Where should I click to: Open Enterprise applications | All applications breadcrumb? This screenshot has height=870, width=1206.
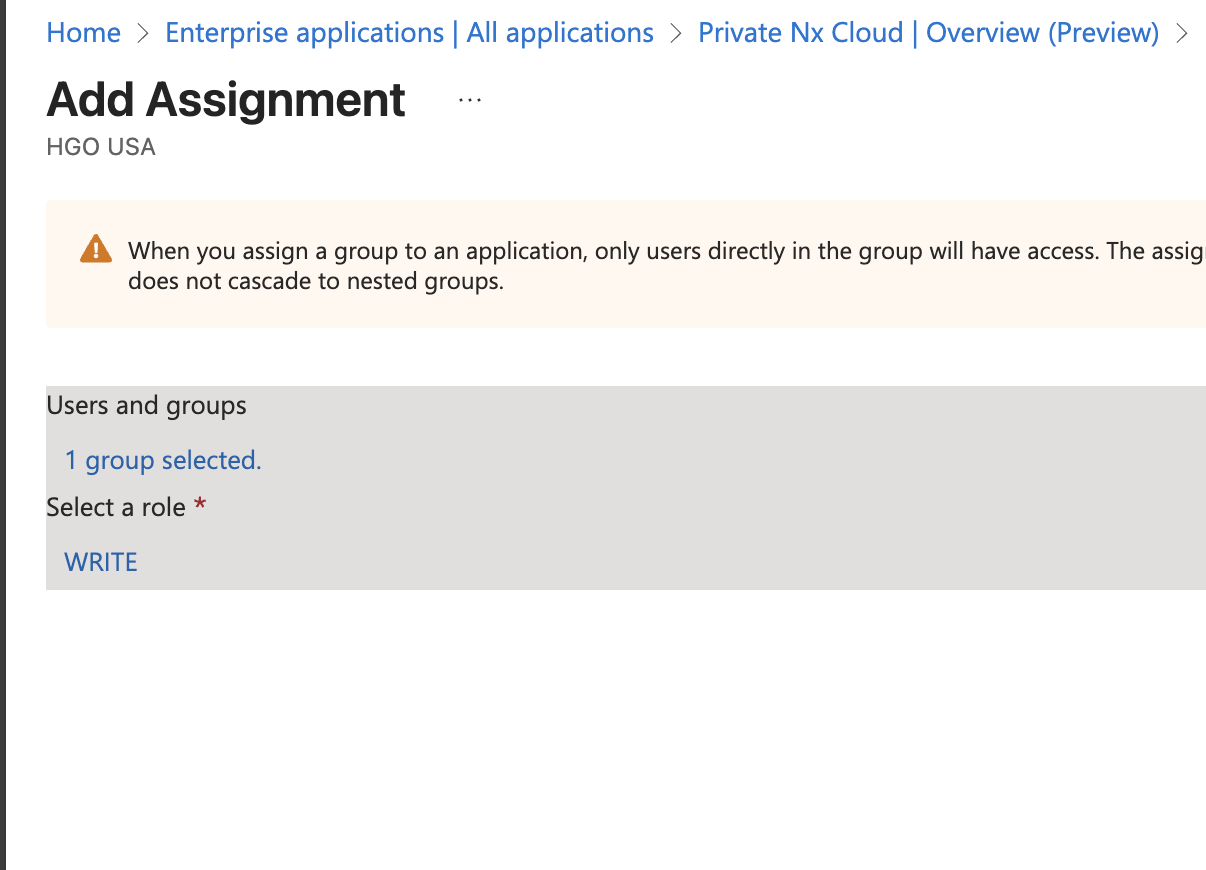(409, 33)
